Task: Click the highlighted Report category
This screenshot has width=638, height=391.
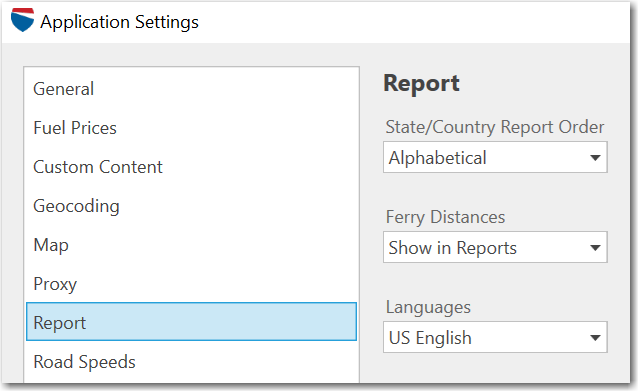Action: click(x=191, y=321)
